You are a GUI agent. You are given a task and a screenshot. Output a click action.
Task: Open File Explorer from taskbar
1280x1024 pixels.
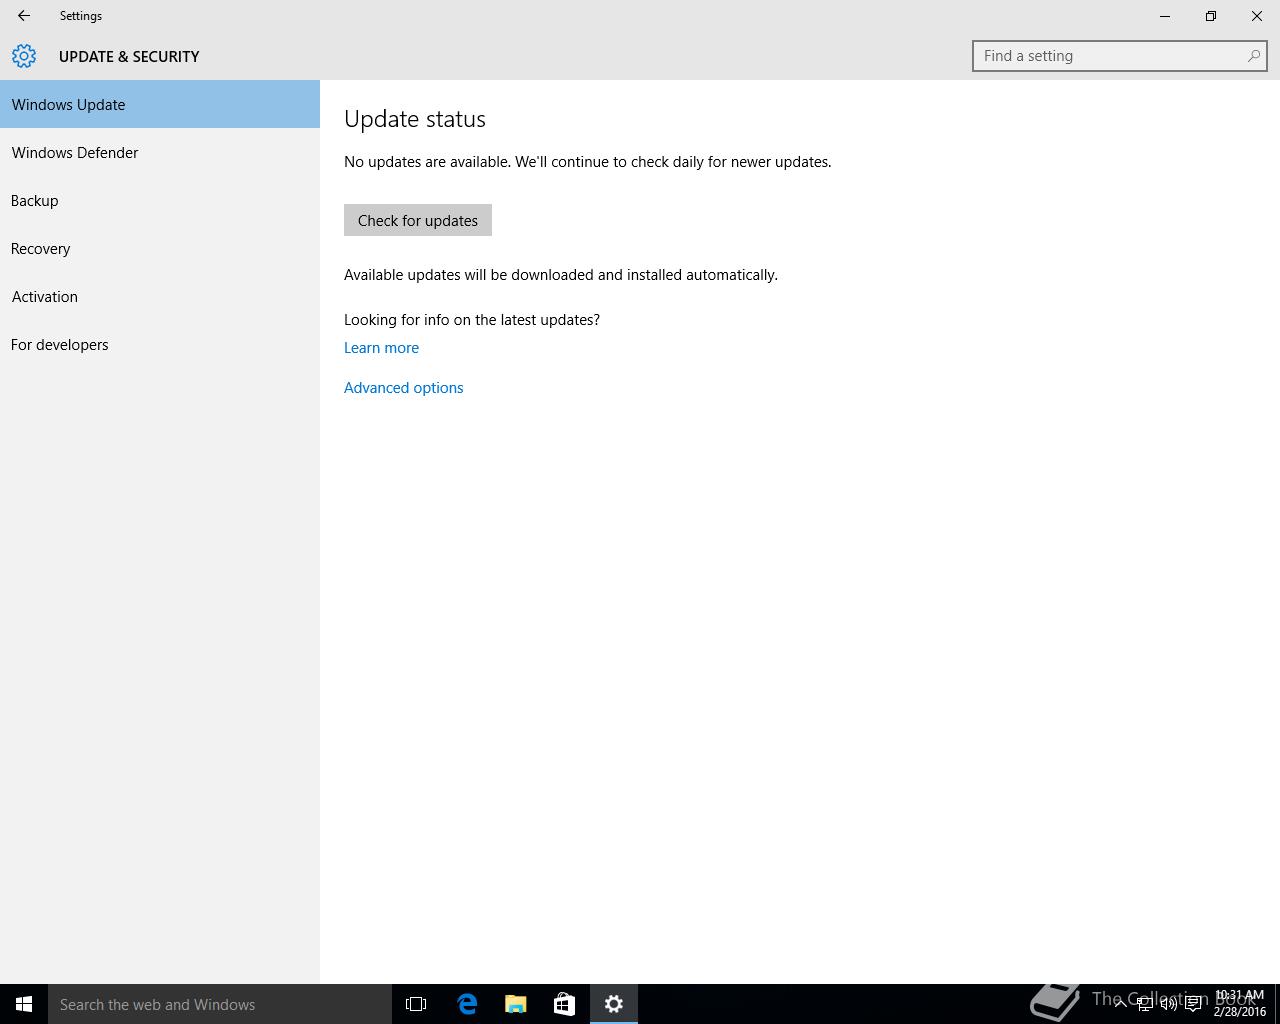point(515,1004)
